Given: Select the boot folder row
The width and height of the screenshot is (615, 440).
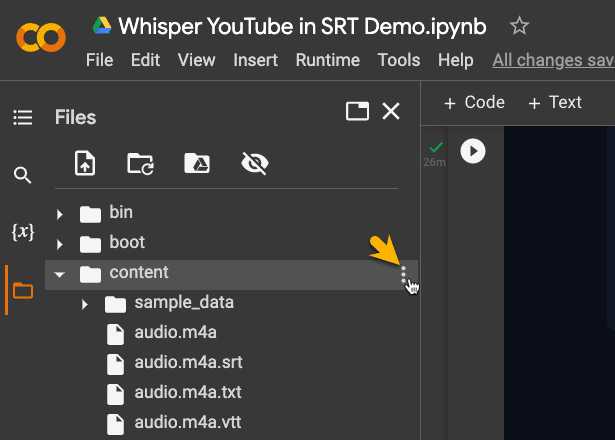Looking at the screenshot, I should (x=231, y=243).
